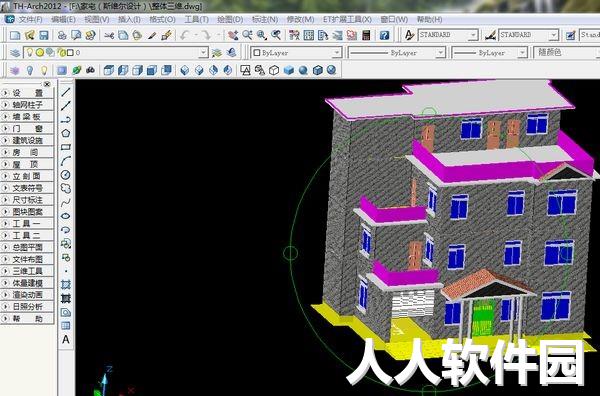Select the Circle draw tool

pos(66,175)
